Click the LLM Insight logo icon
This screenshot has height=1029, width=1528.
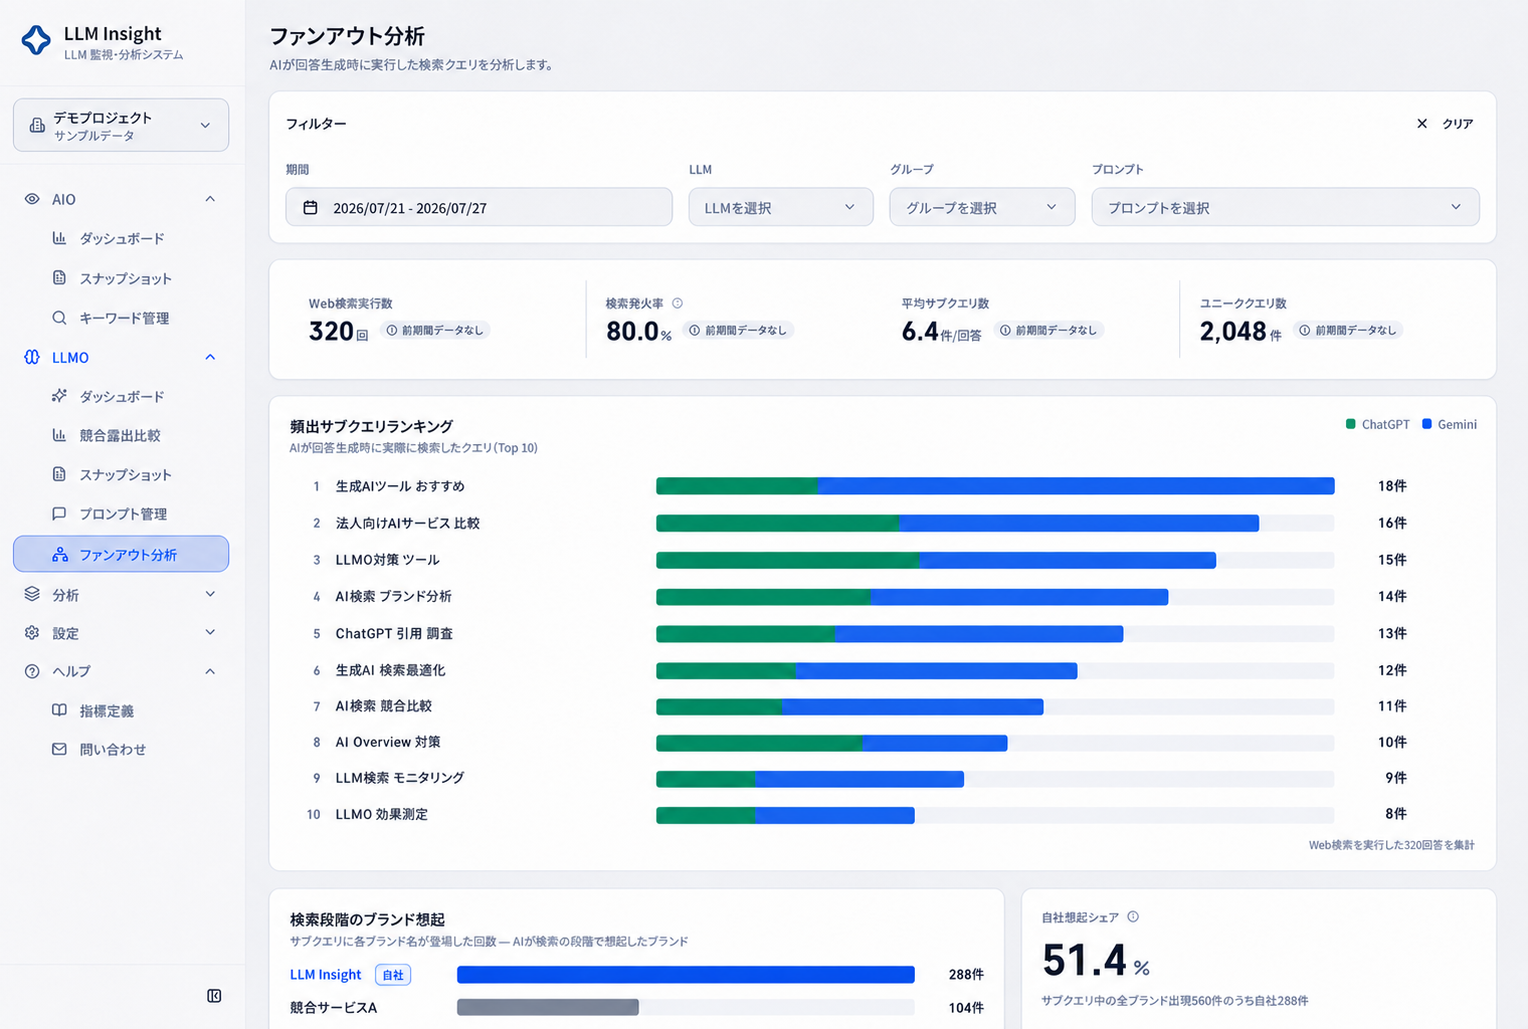click(36, 40)
